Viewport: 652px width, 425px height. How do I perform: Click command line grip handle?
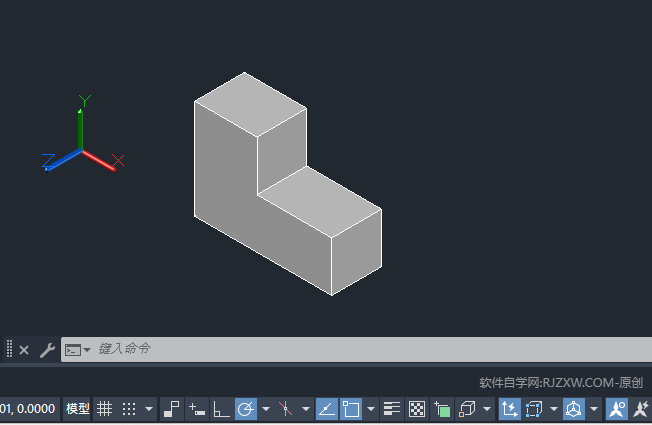pyautogui.click(x=9, y=348)
